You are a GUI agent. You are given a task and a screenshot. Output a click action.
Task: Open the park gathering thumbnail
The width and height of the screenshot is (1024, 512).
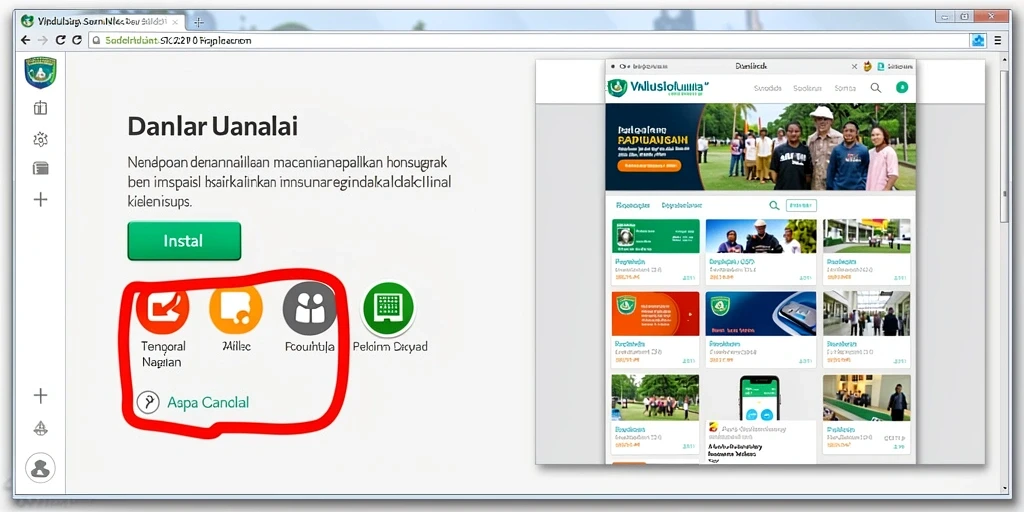[656, 397]
